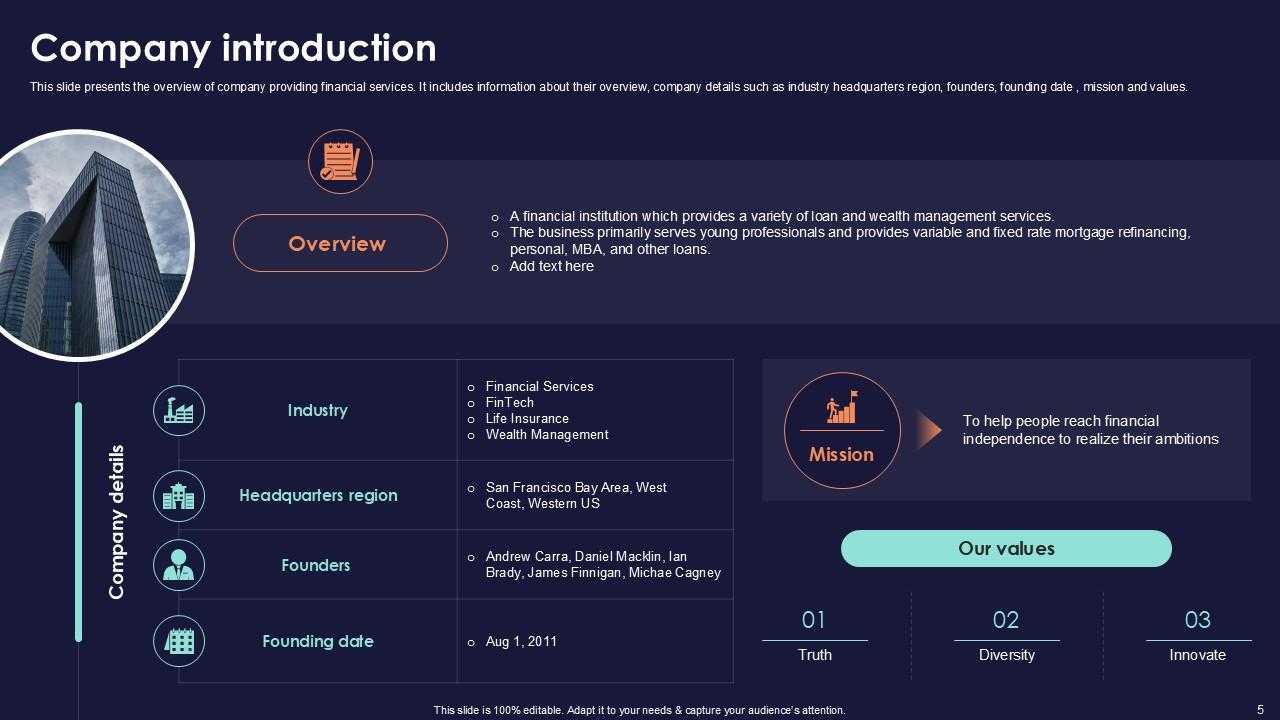
Task: Click the building icon beside Headquarters region
Action: click(179, 496)
